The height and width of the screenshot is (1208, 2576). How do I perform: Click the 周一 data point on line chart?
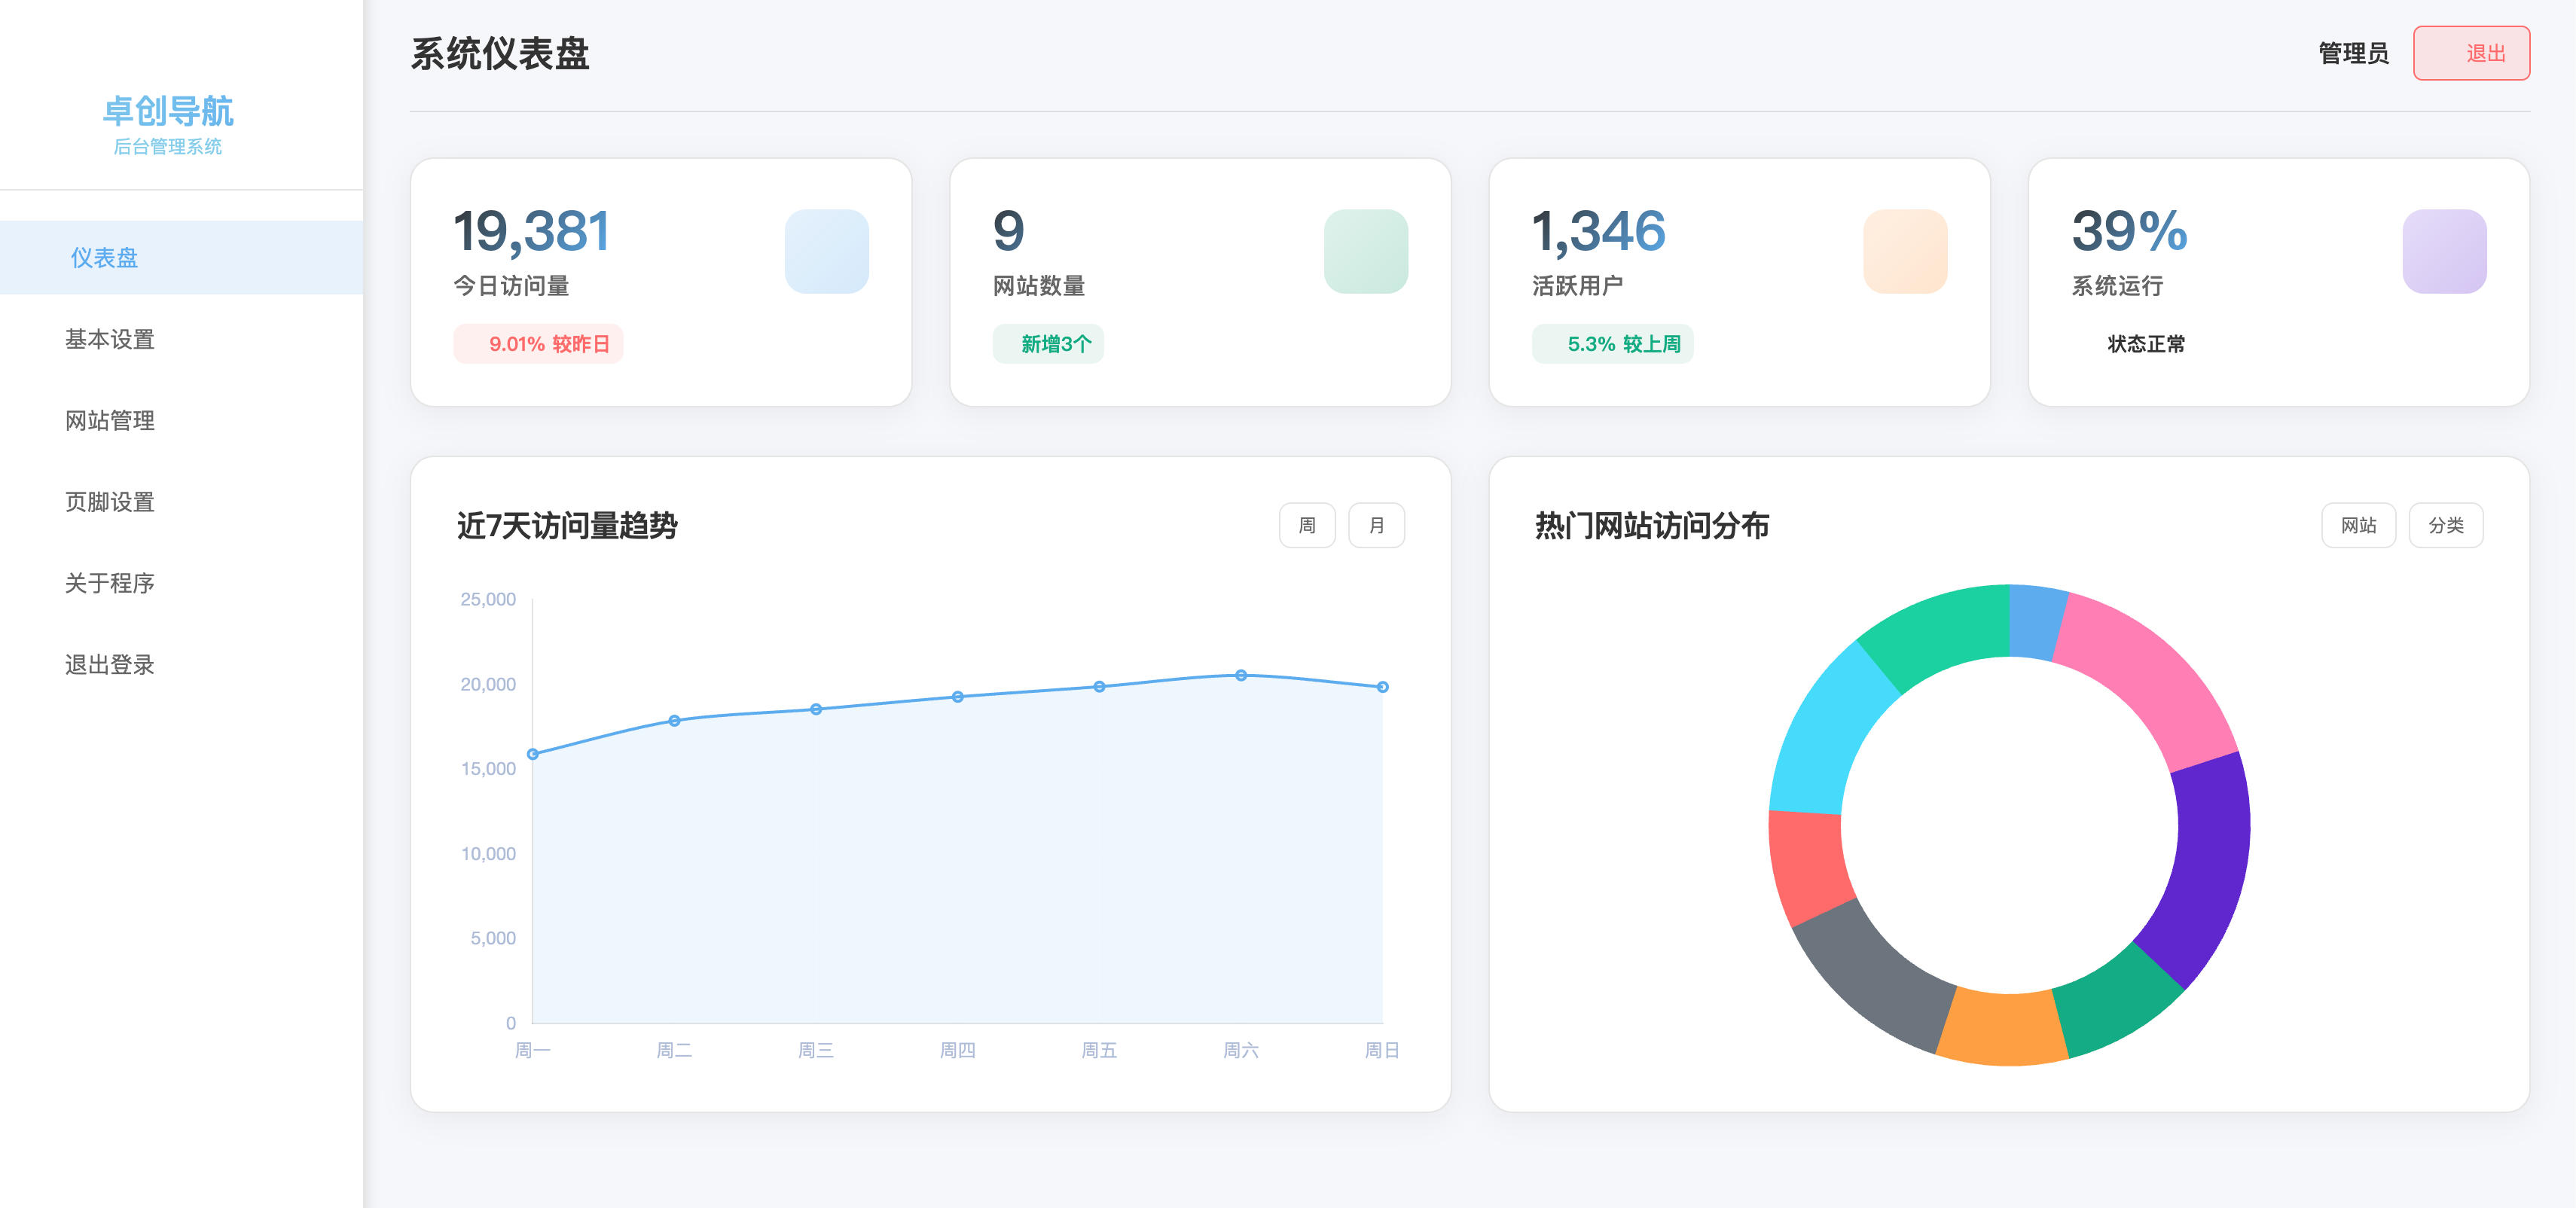[x=533, y=754]
